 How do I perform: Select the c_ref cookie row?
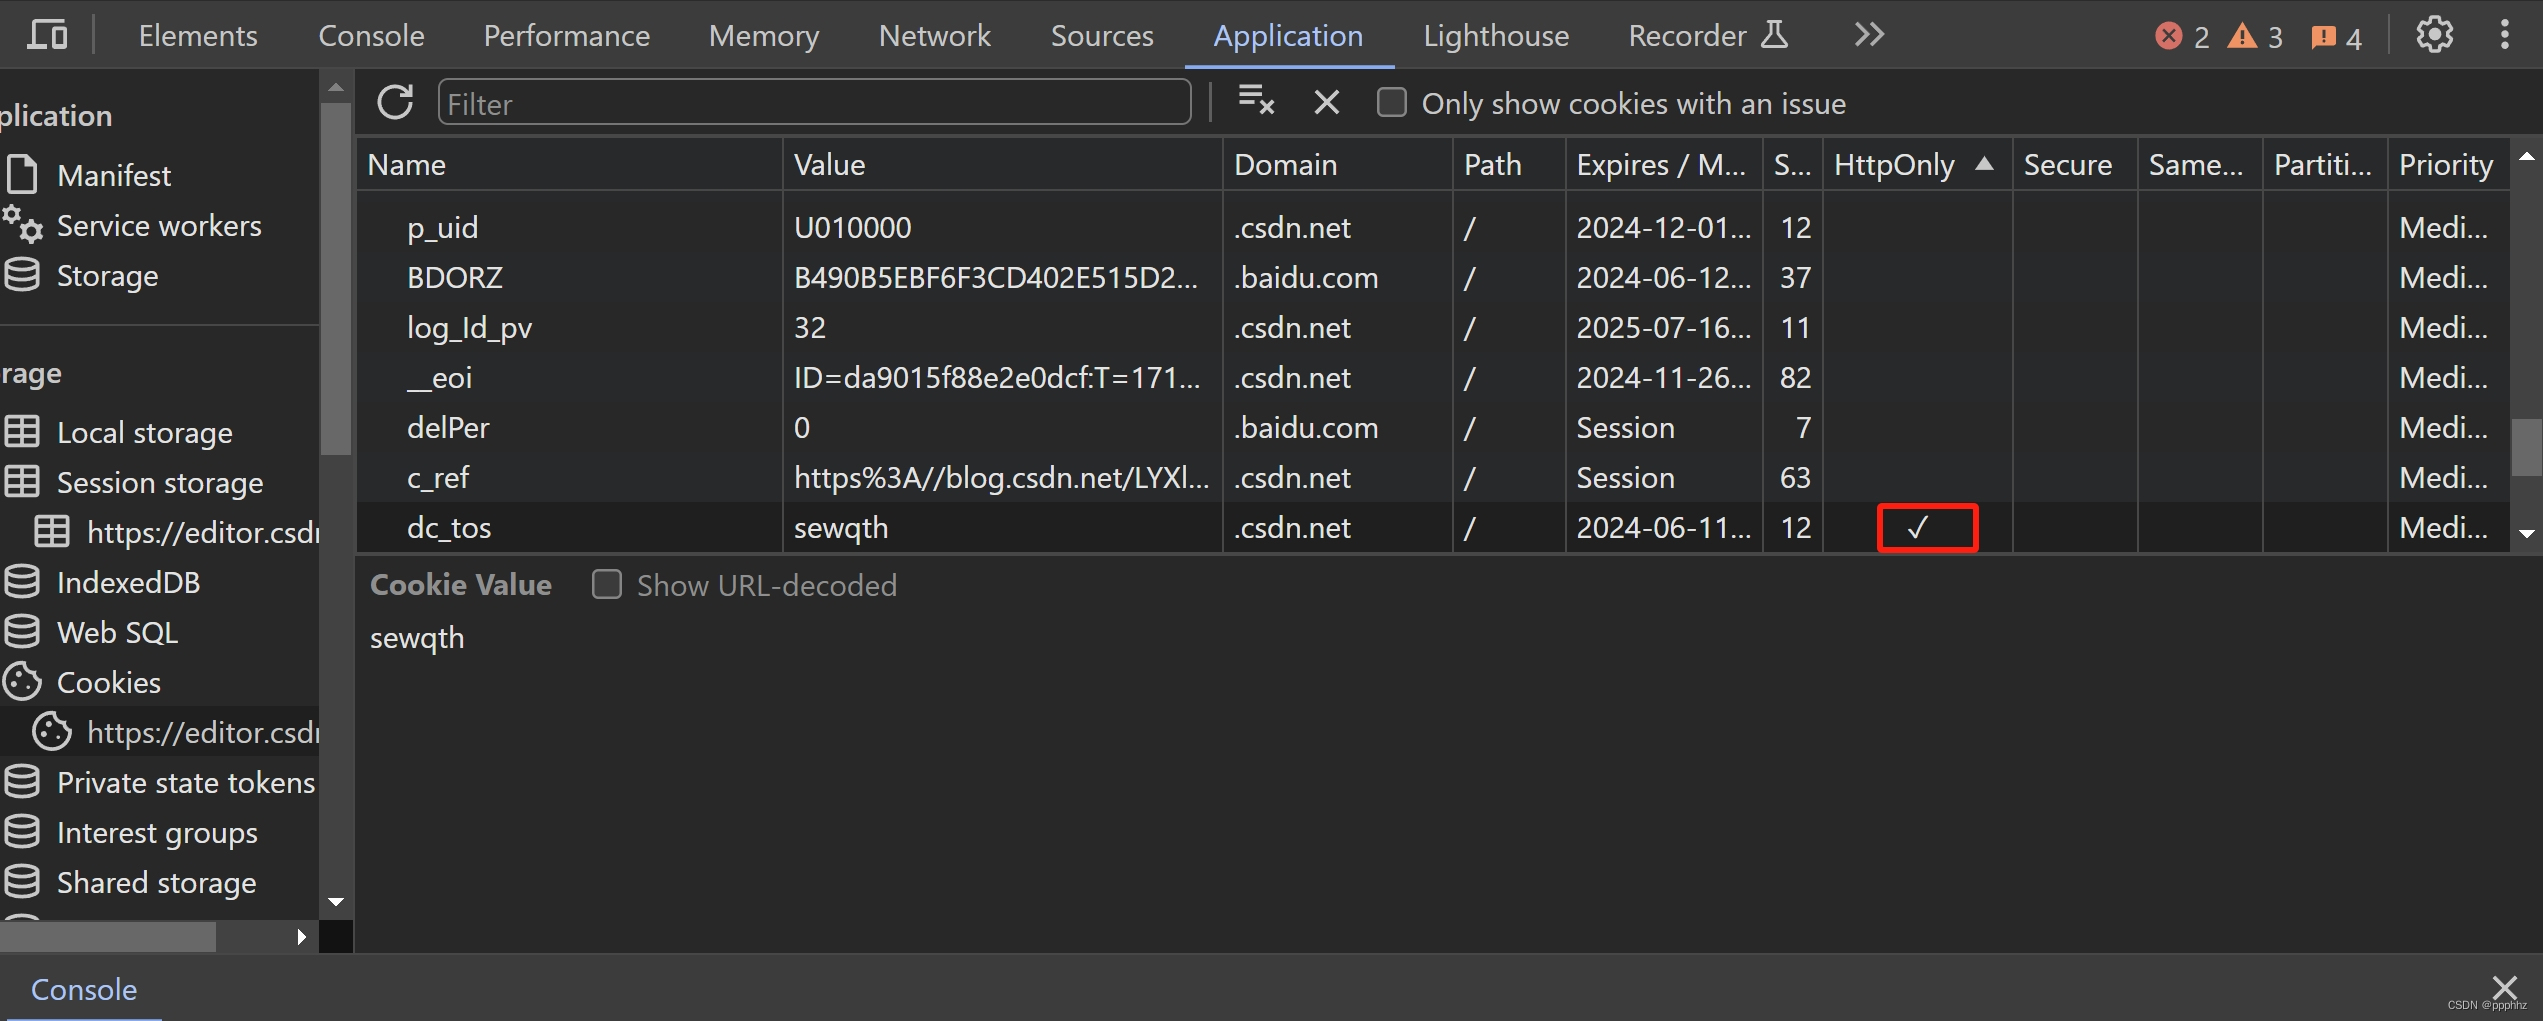(1432, 478)
